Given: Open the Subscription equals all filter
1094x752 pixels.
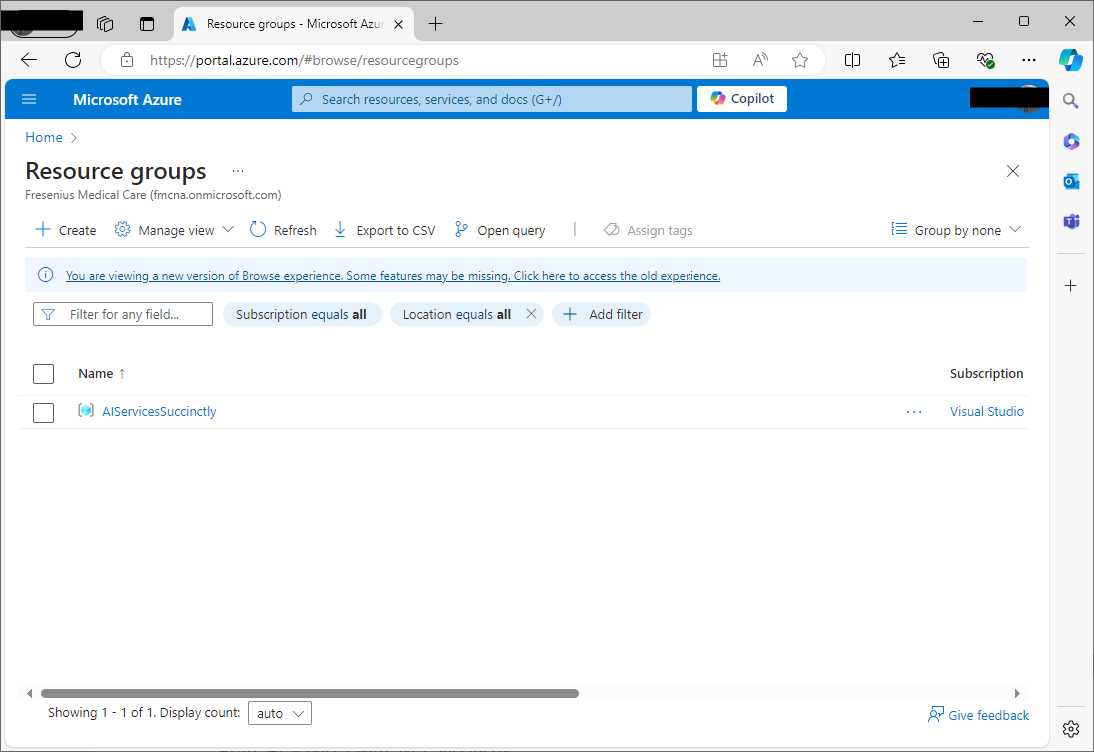Looking at the screenshot, I should coord(301,314).
